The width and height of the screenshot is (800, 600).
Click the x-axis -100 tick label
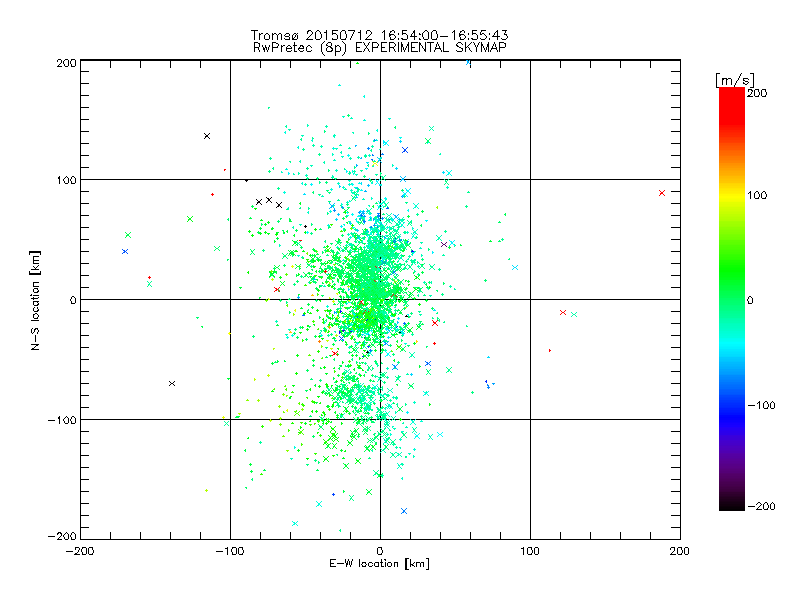tap(230, 551)
